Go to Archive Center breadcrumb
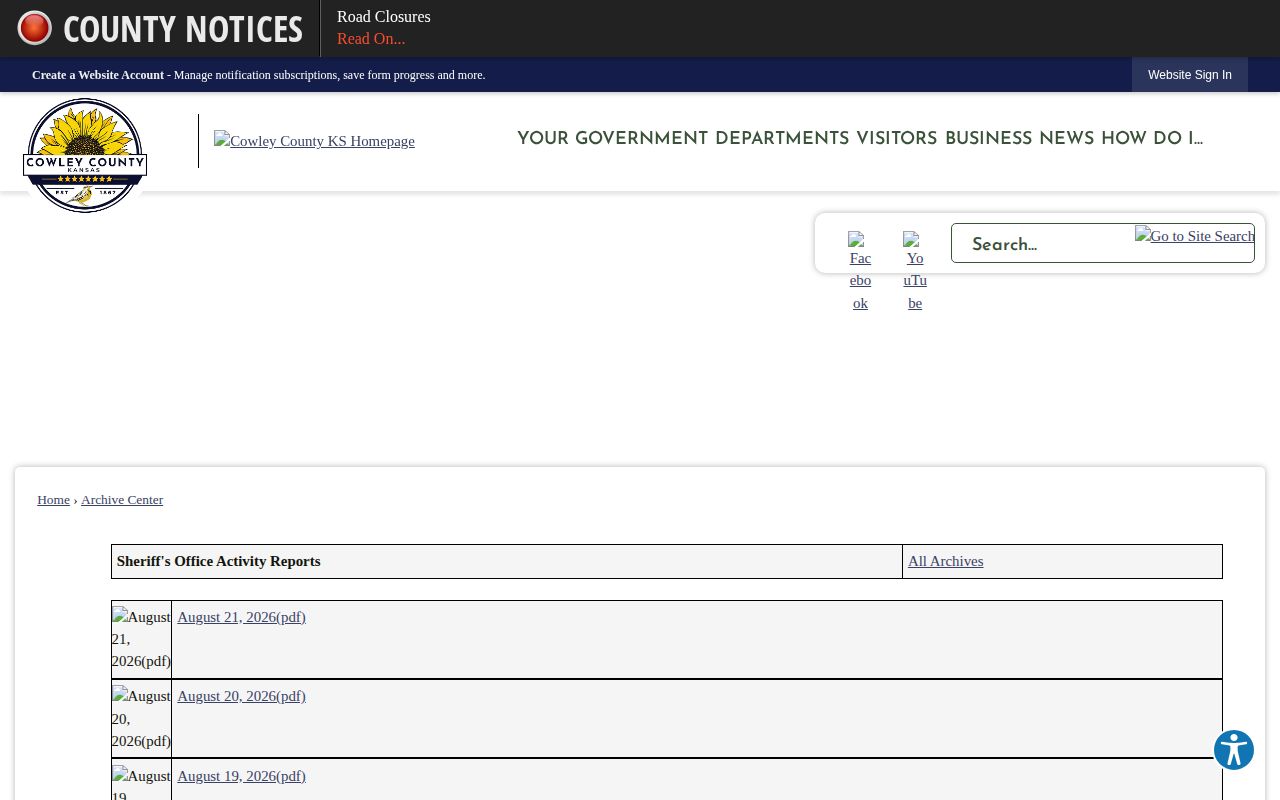1280x800 pixels. [122, 500]
